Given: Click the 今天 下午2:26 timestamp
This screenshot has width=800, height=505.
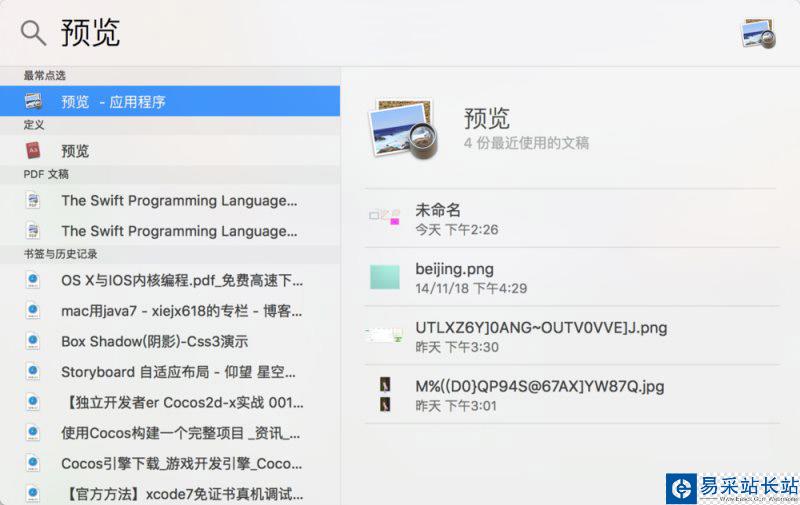Looking at the screenshot, I should tap(457, 230).
